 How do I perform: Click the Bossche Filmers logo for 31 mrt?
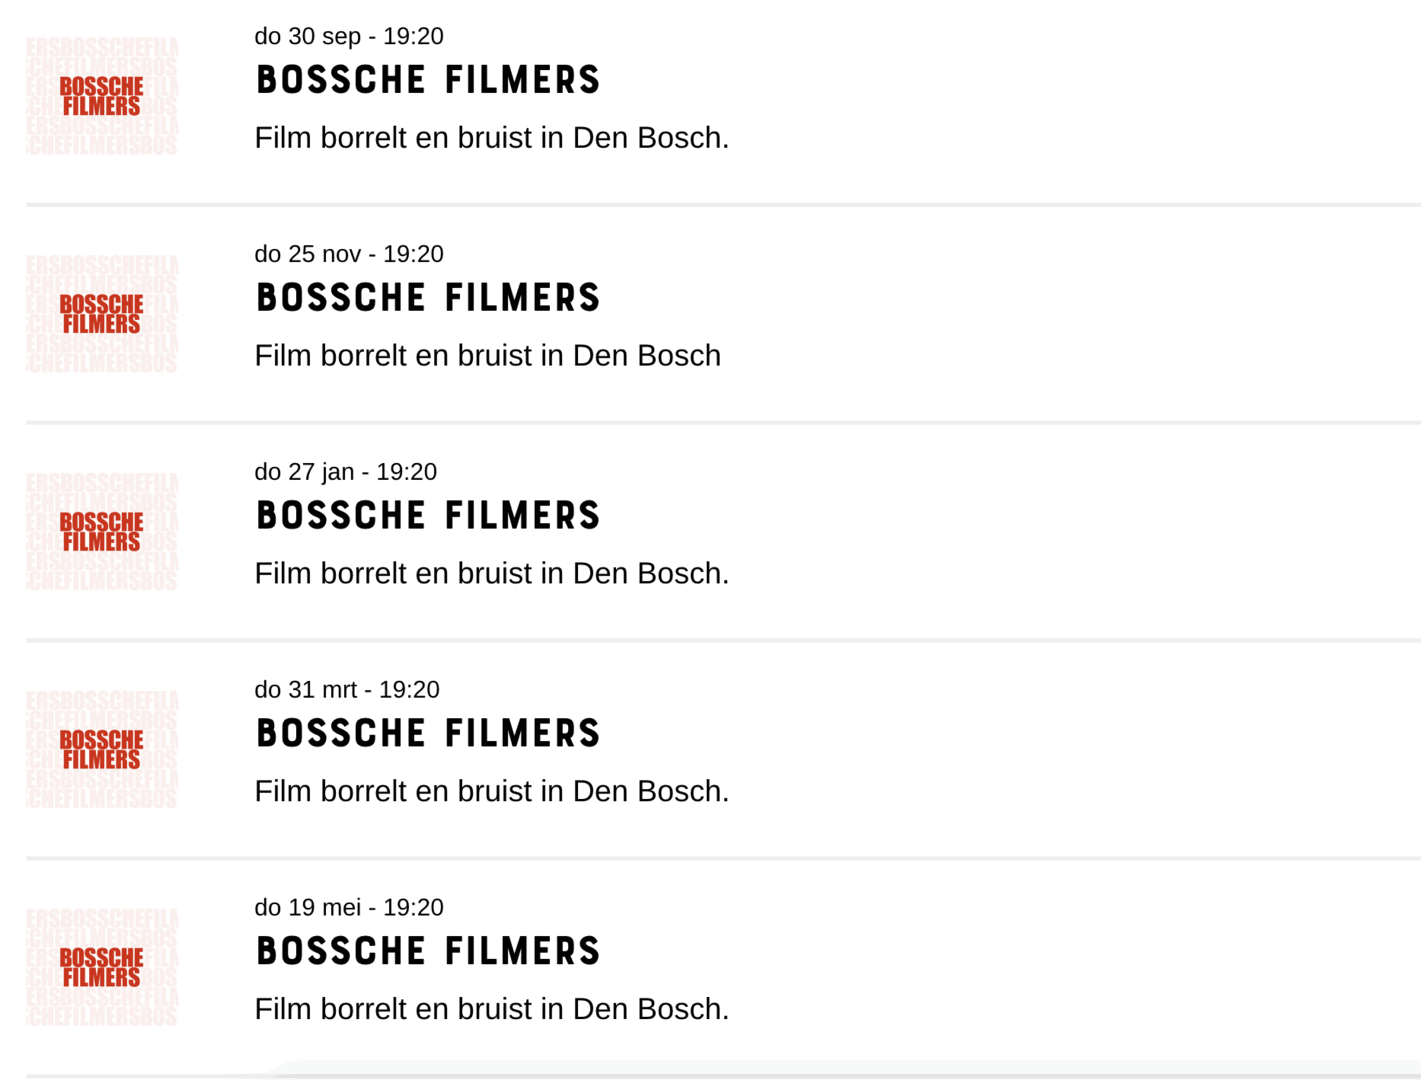(102, 750)
